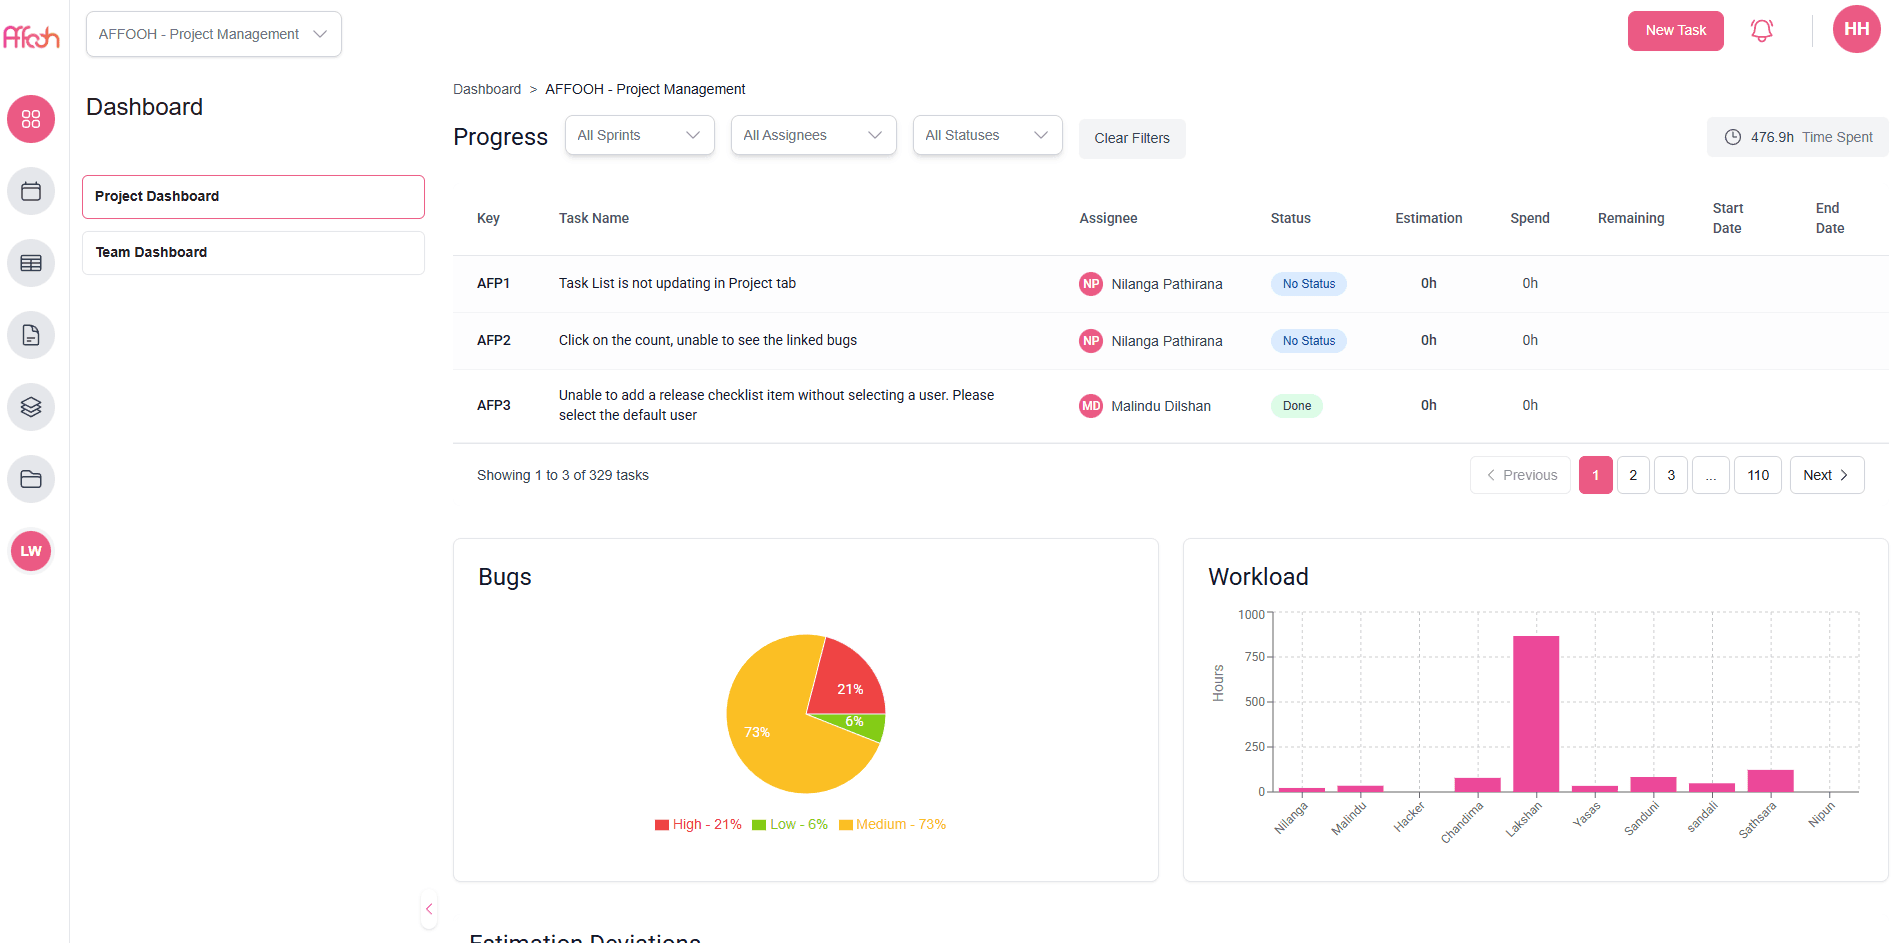Click the New Task button
Viewport: 1904px width, 943px height.
point(1675,30)
